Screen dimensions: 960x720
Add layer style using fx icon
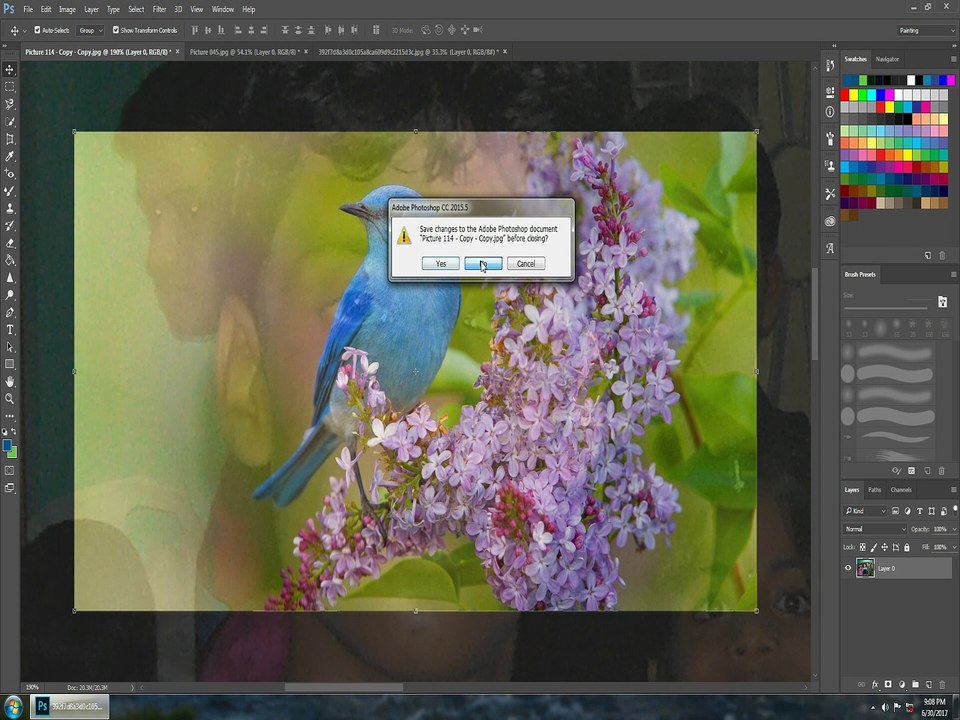tap(875, 684)
